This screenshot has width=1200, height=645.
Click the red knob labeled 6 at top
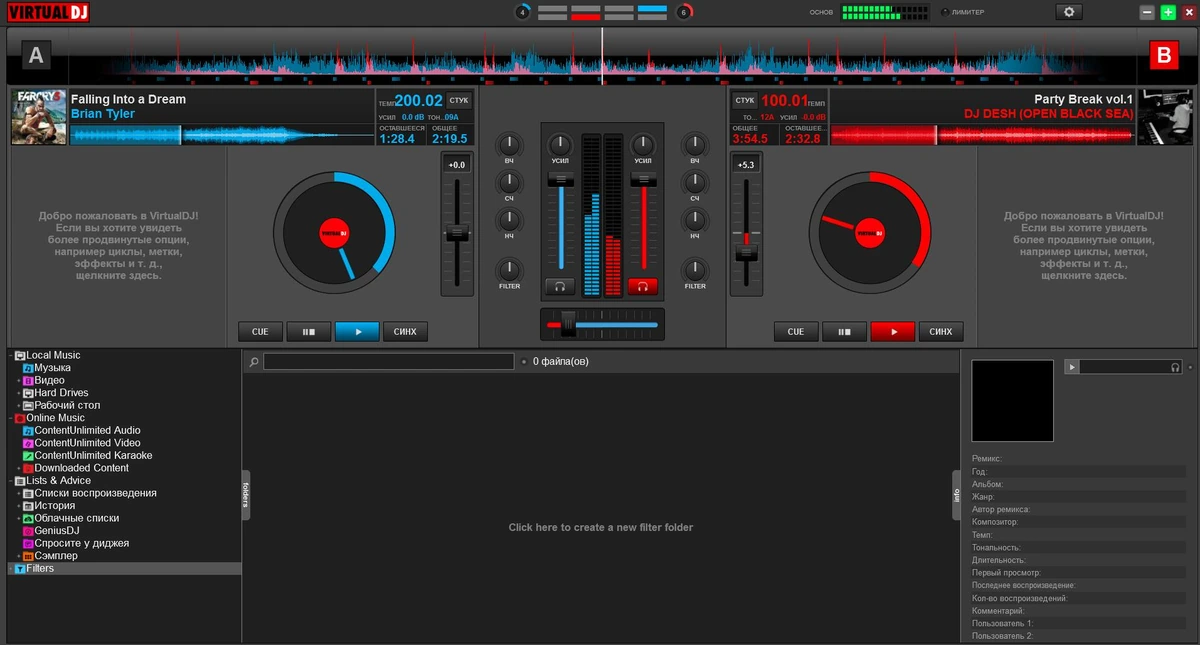[x=684, y=12]
